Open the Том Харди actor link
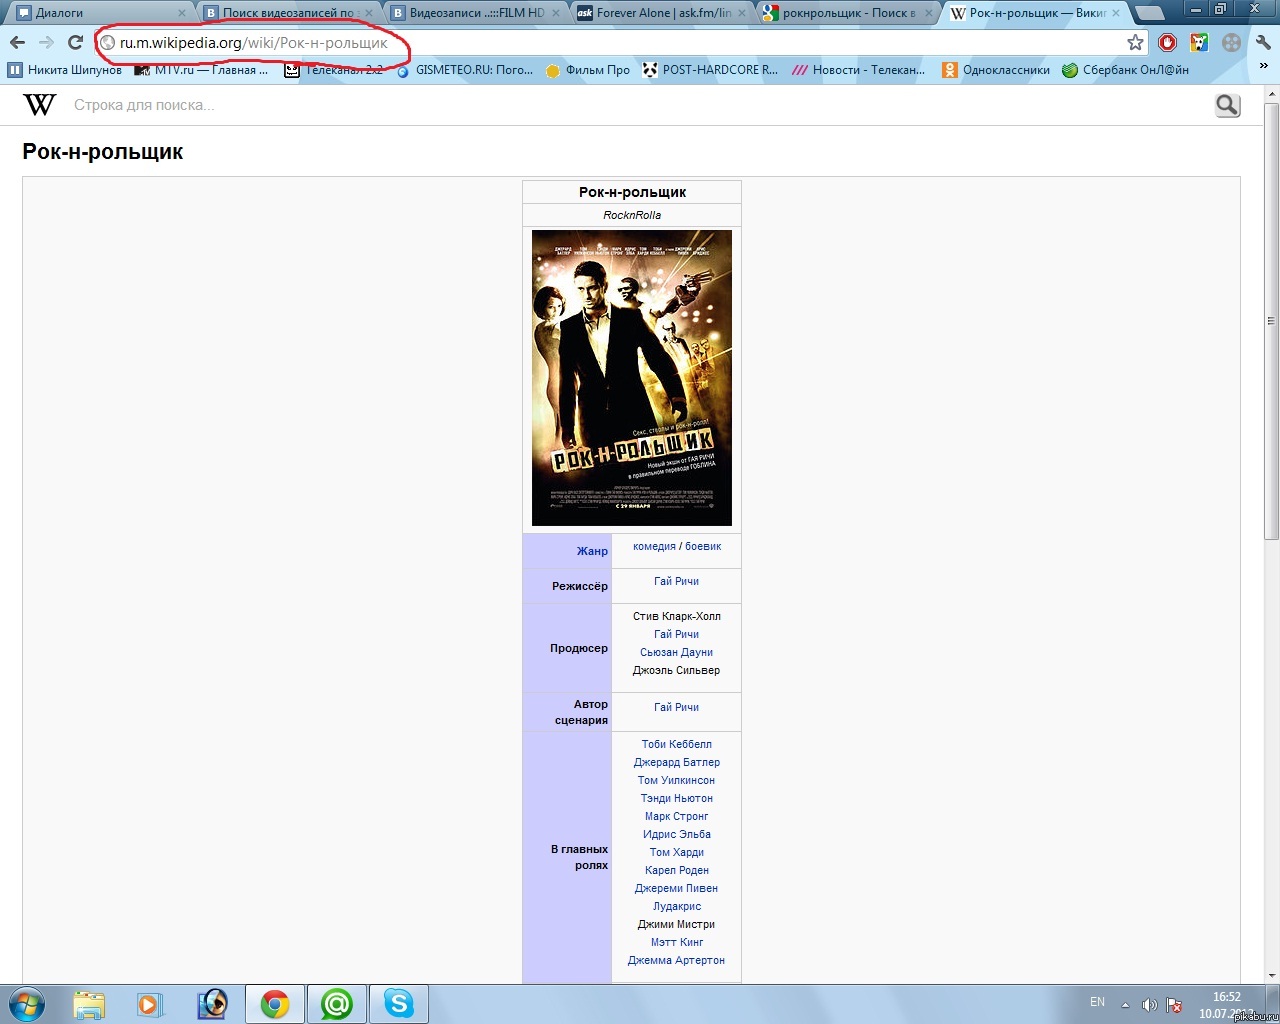This screenshot has height=1024, width=1280. click(x=676, y=852)
